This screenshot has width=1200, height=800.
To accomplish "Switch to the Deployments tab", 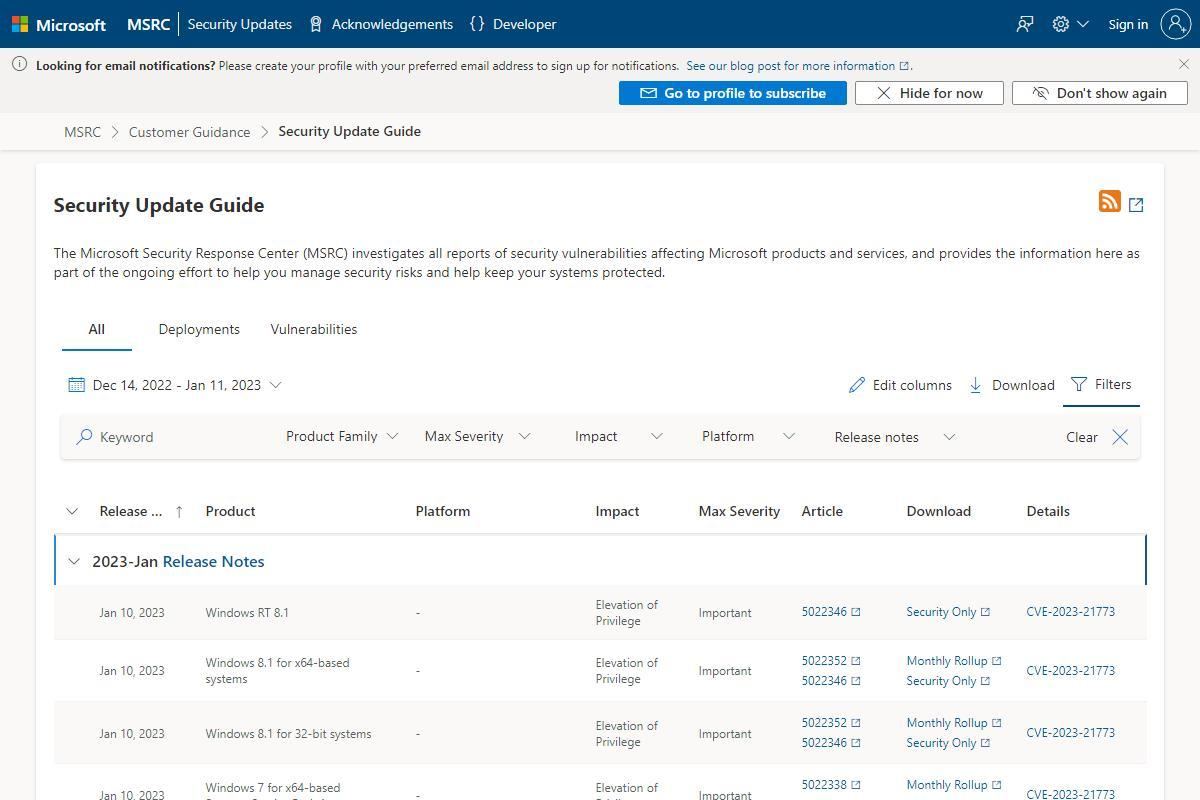I will tap(199, 329).
